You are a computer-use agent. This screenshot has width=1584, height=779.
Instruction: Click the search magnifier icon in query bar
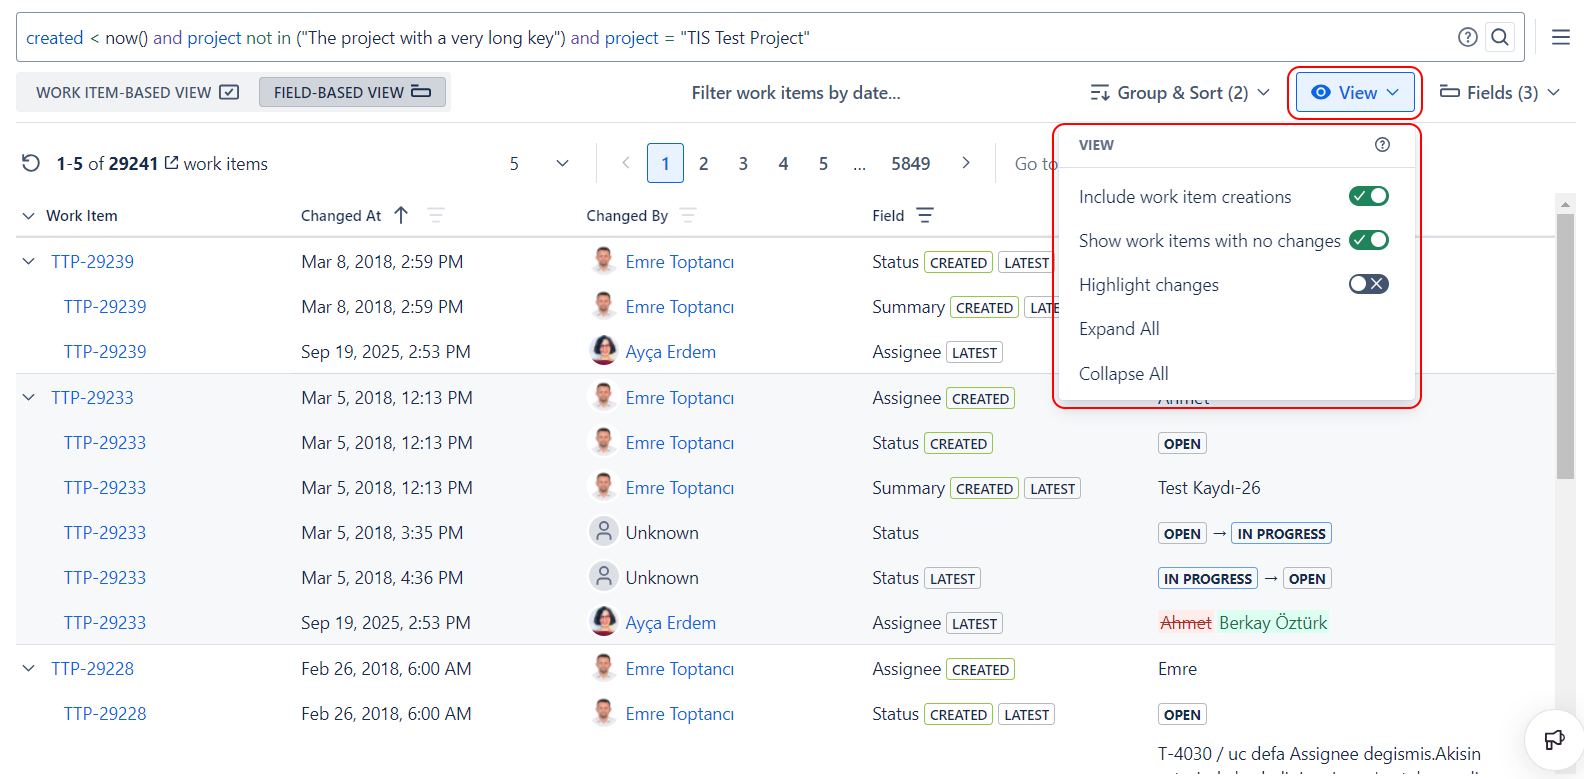(x=1499, y=38)
